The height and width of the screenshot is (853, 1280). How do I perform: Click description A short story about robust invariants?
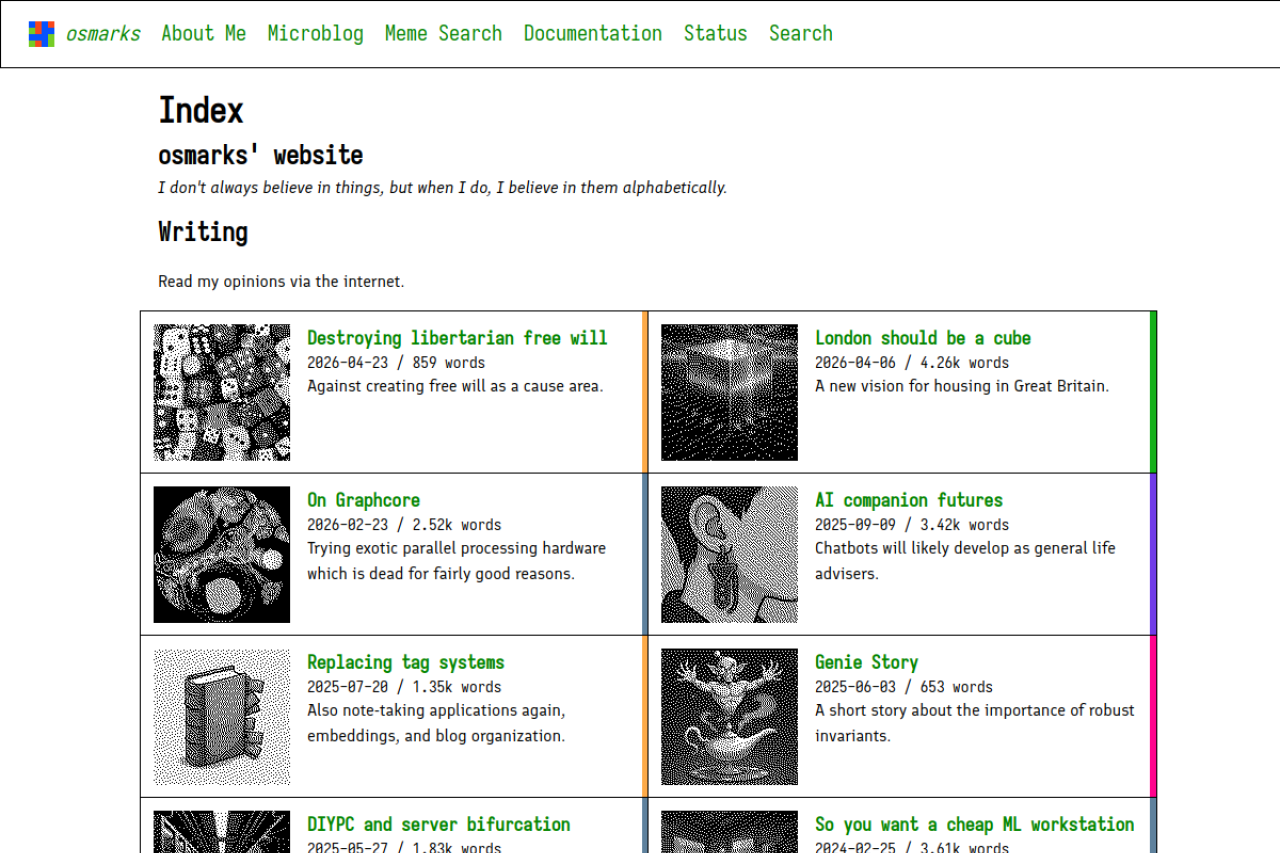click(x=975, y=723)
